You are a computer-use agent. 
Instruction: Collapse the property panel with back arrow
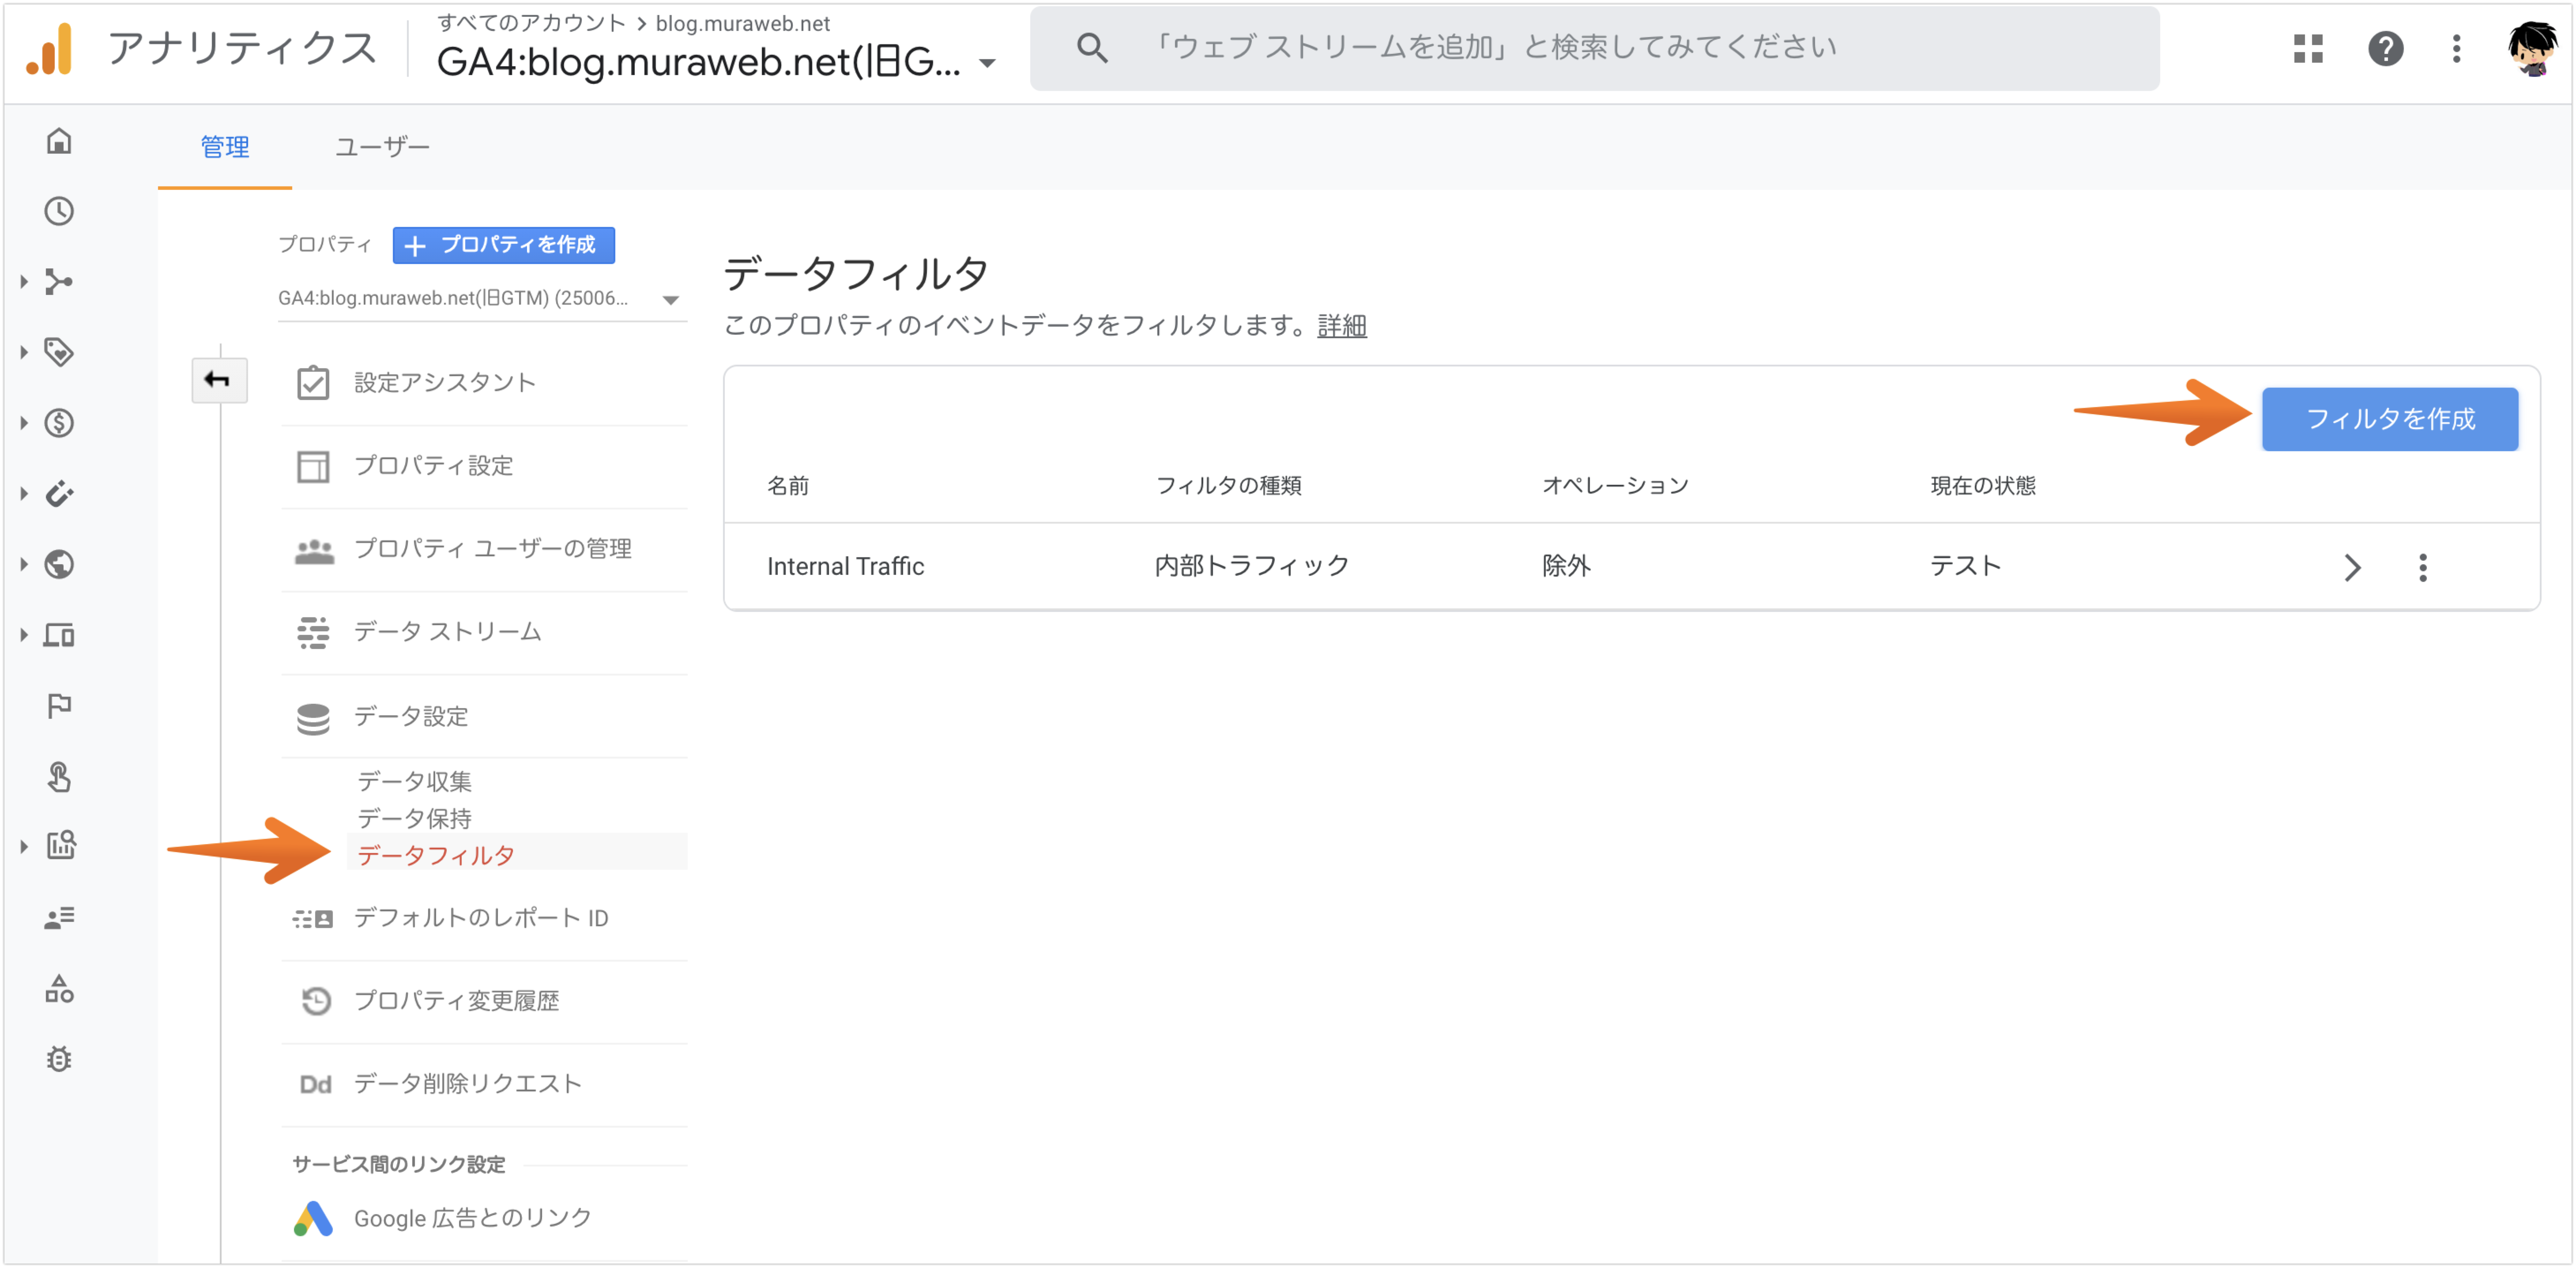point(219,380)
